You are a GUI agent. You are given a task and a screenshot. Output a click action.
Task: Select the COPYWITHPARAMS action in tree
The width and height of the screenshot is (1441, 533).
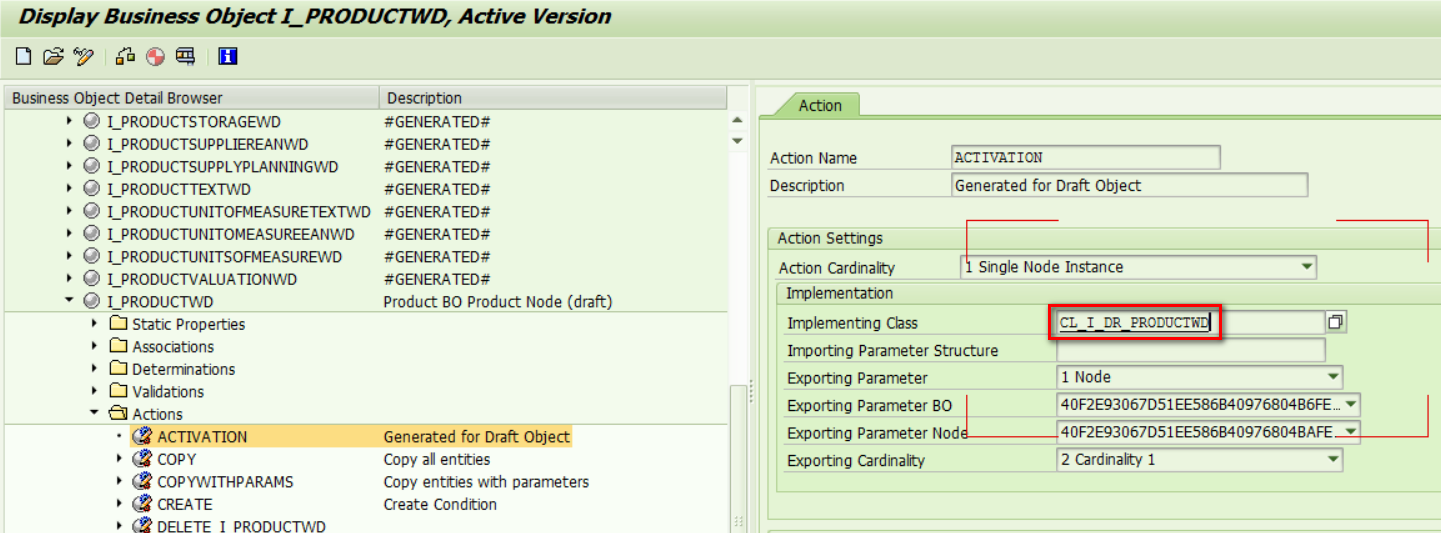point(225,482)
